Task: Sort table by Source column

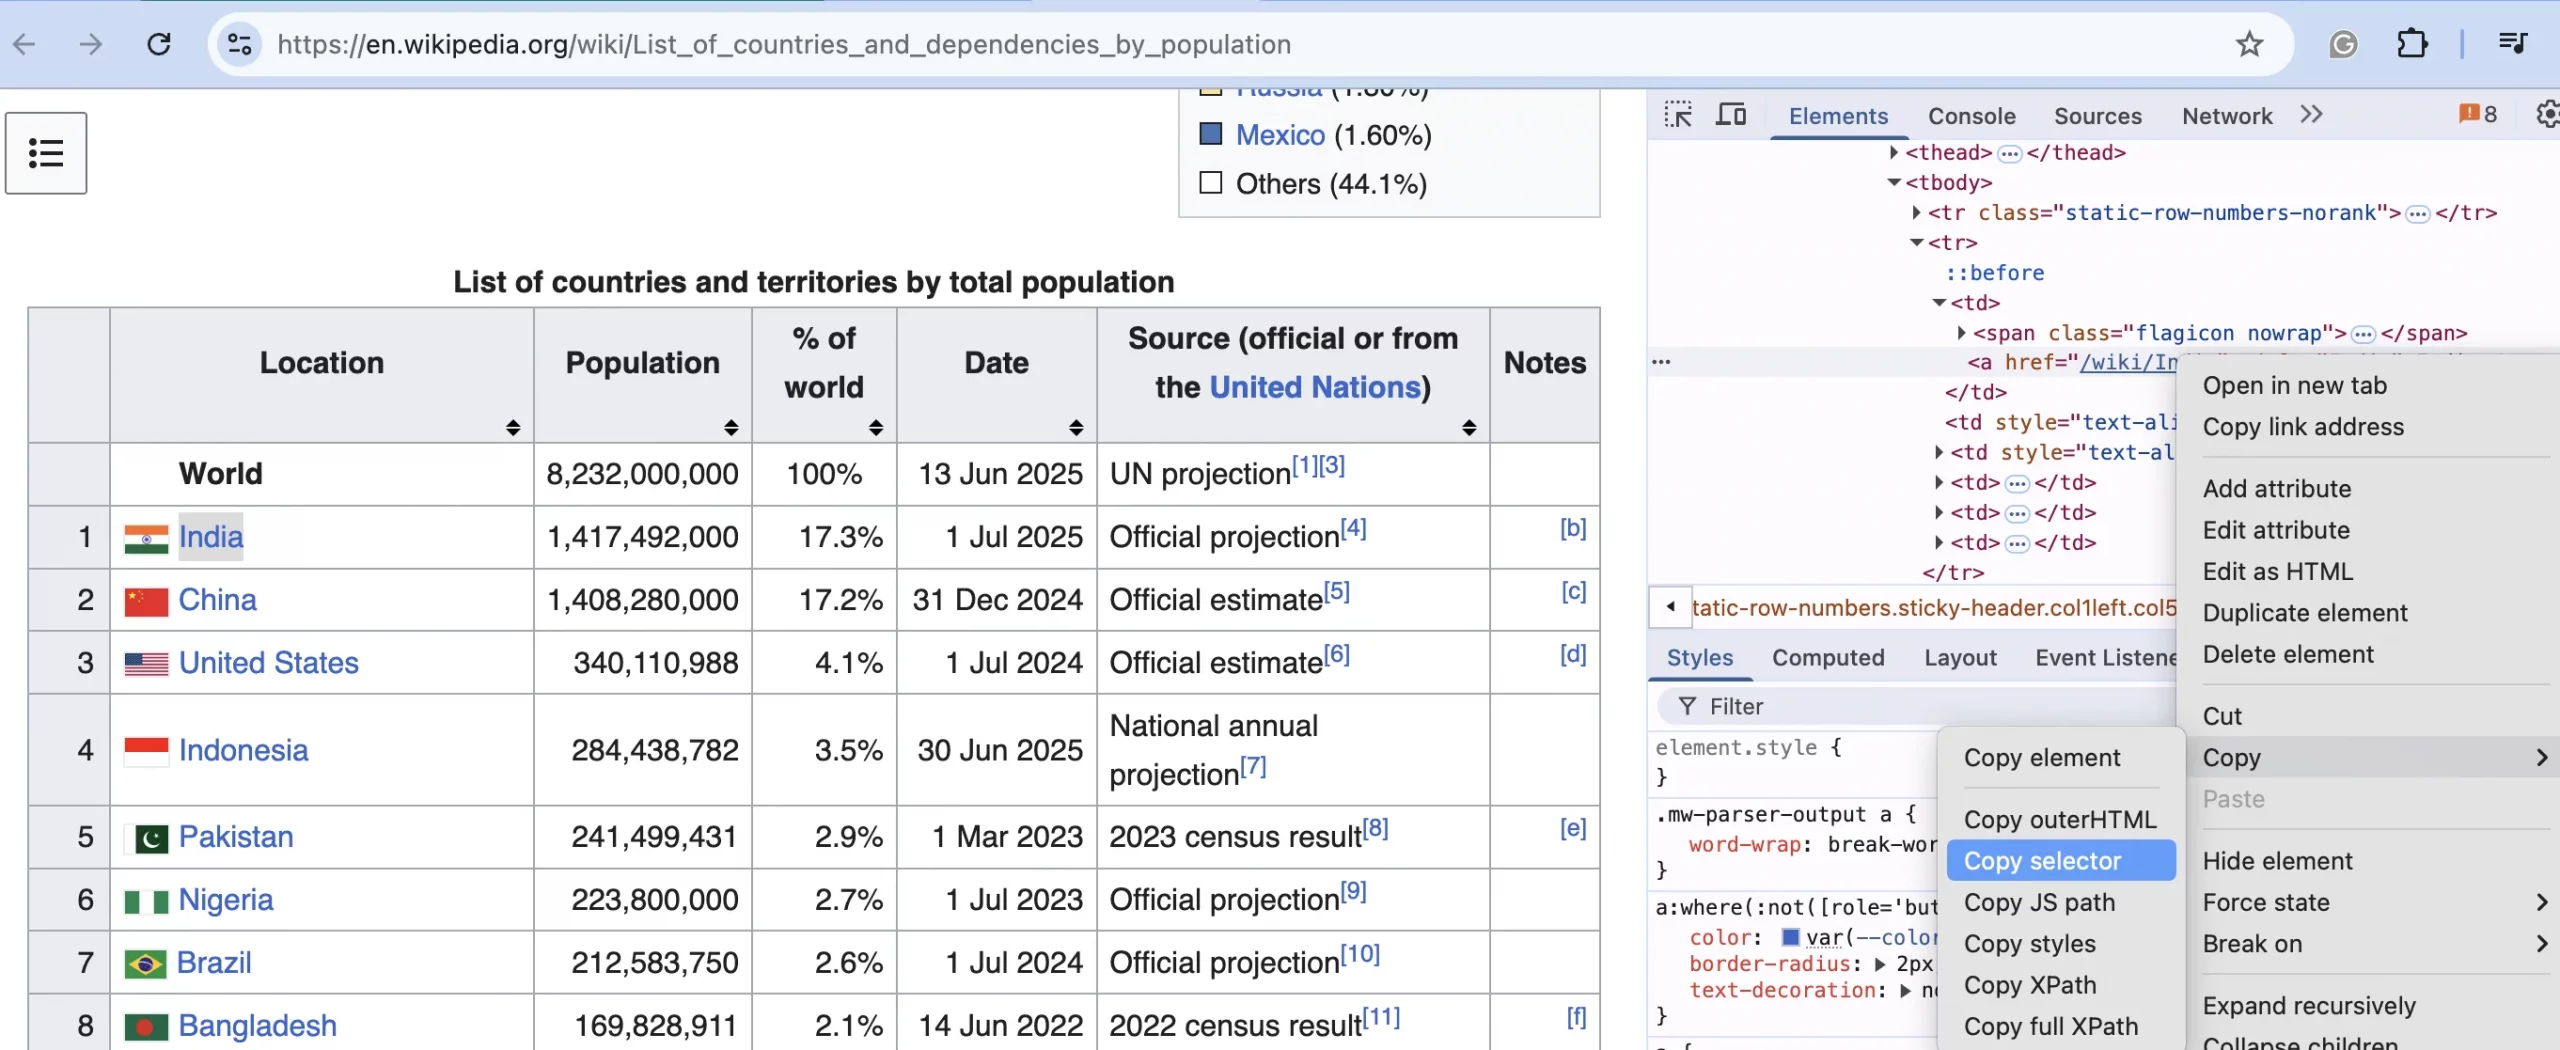Action: pyautogui.click(x=1469, y=428)
